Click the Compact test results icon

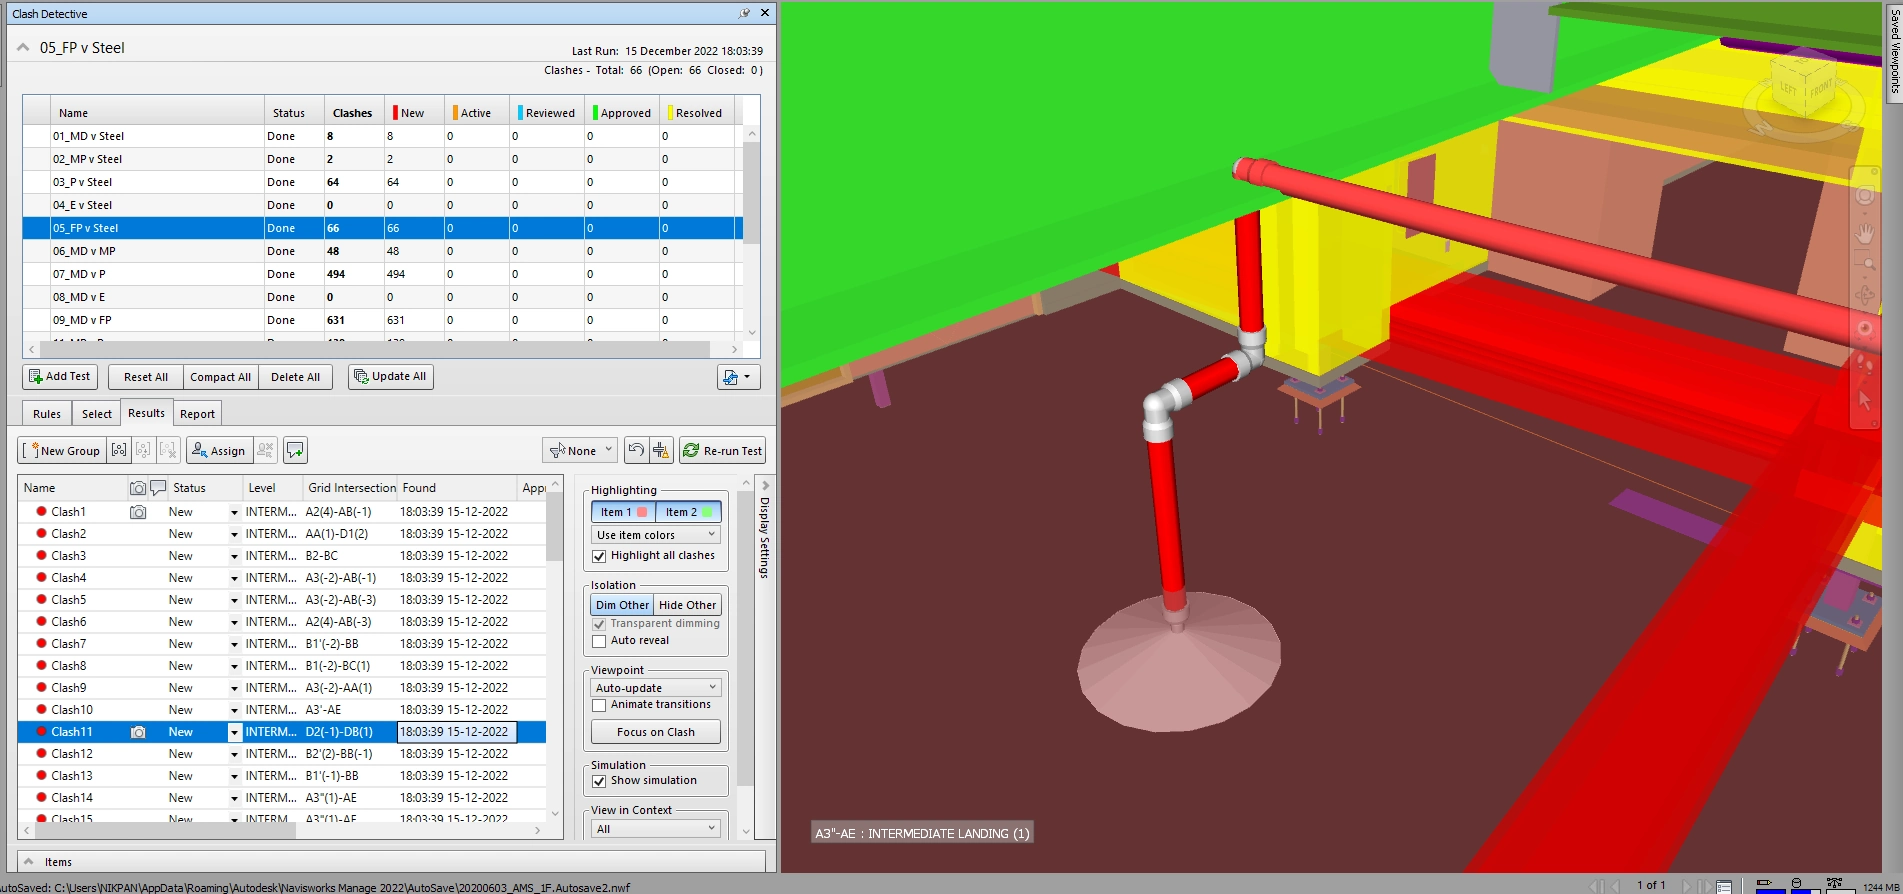(661, 451)
